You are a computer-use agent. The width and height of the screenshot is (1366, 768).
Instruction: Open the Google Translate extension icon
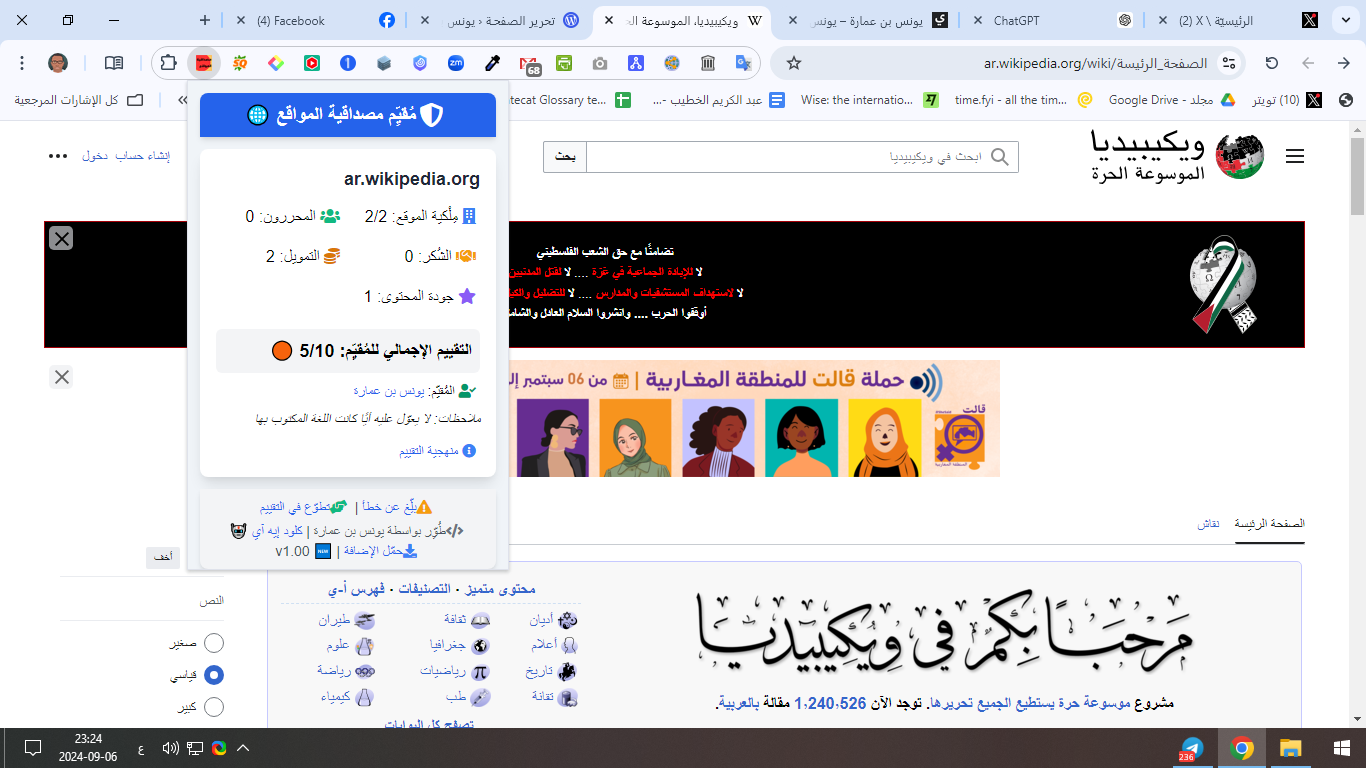pyautogui.click(x=741, y=62)
